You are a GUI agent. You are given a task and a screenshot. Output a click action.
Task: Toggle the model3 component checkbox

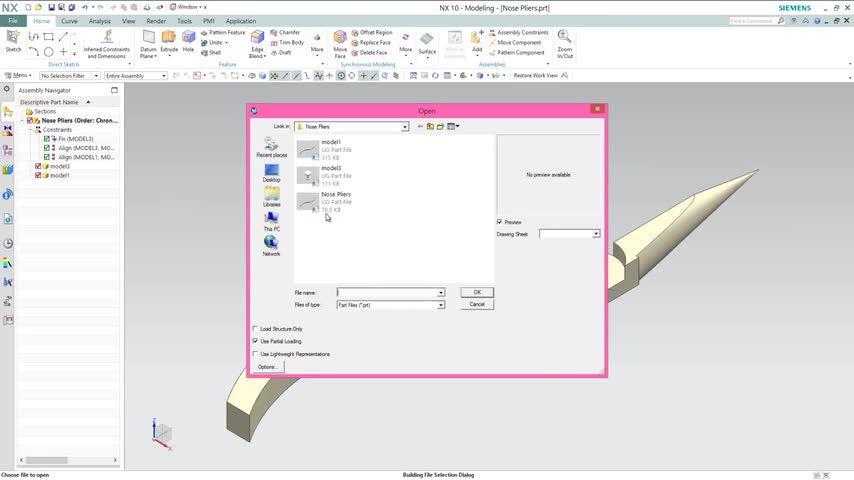(38, 166)
